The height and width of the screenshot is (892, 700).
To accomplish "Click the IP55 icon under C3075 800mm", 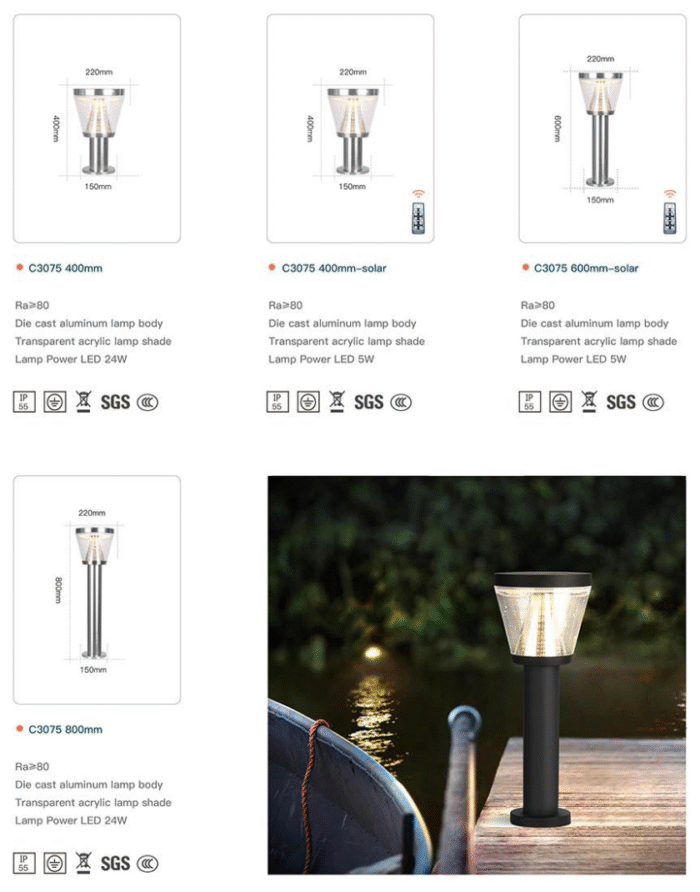I will point(24,863).
